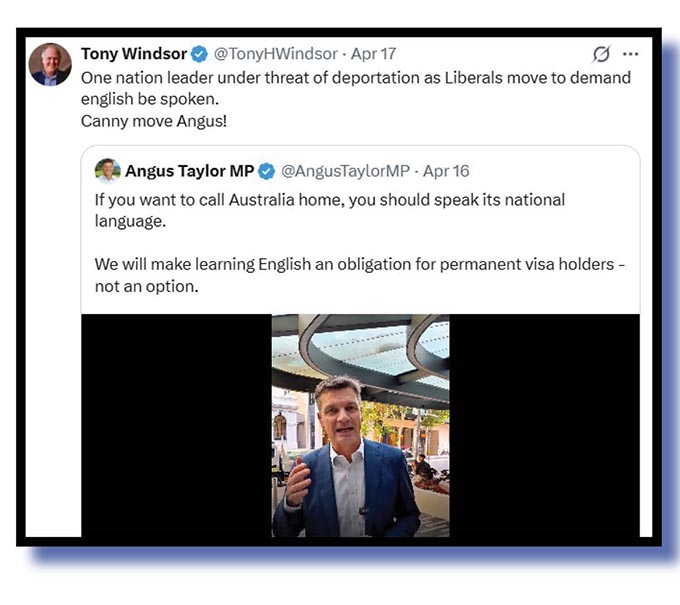
Task: Play the video of the man in blue jacket
Action: (x=360, y=426)
